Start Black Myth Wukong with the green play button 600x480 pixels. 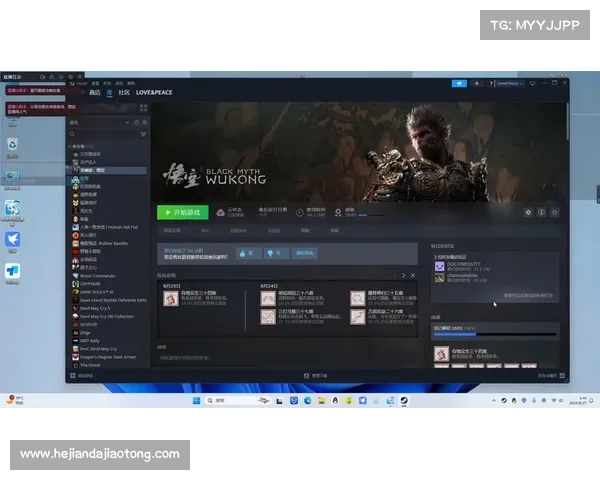click(183, 212)
